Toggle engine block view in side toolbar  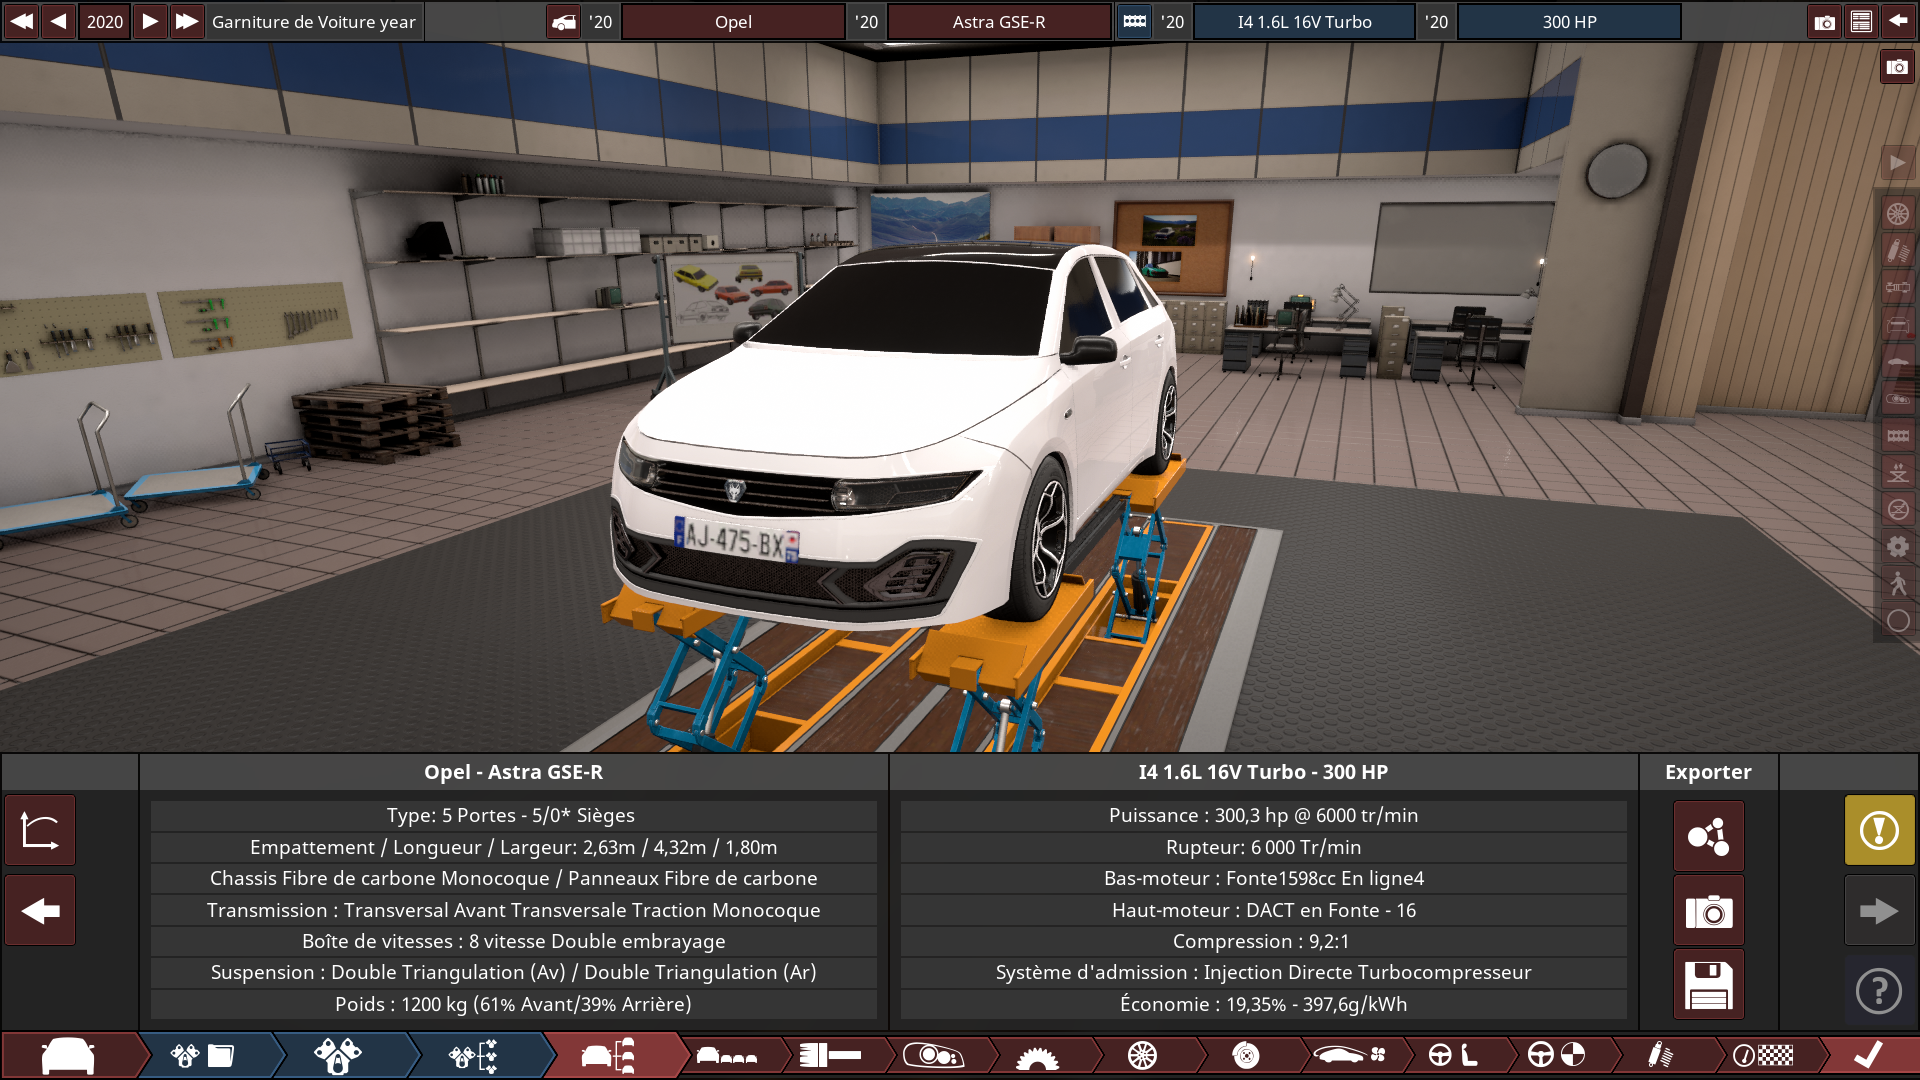1897,435
